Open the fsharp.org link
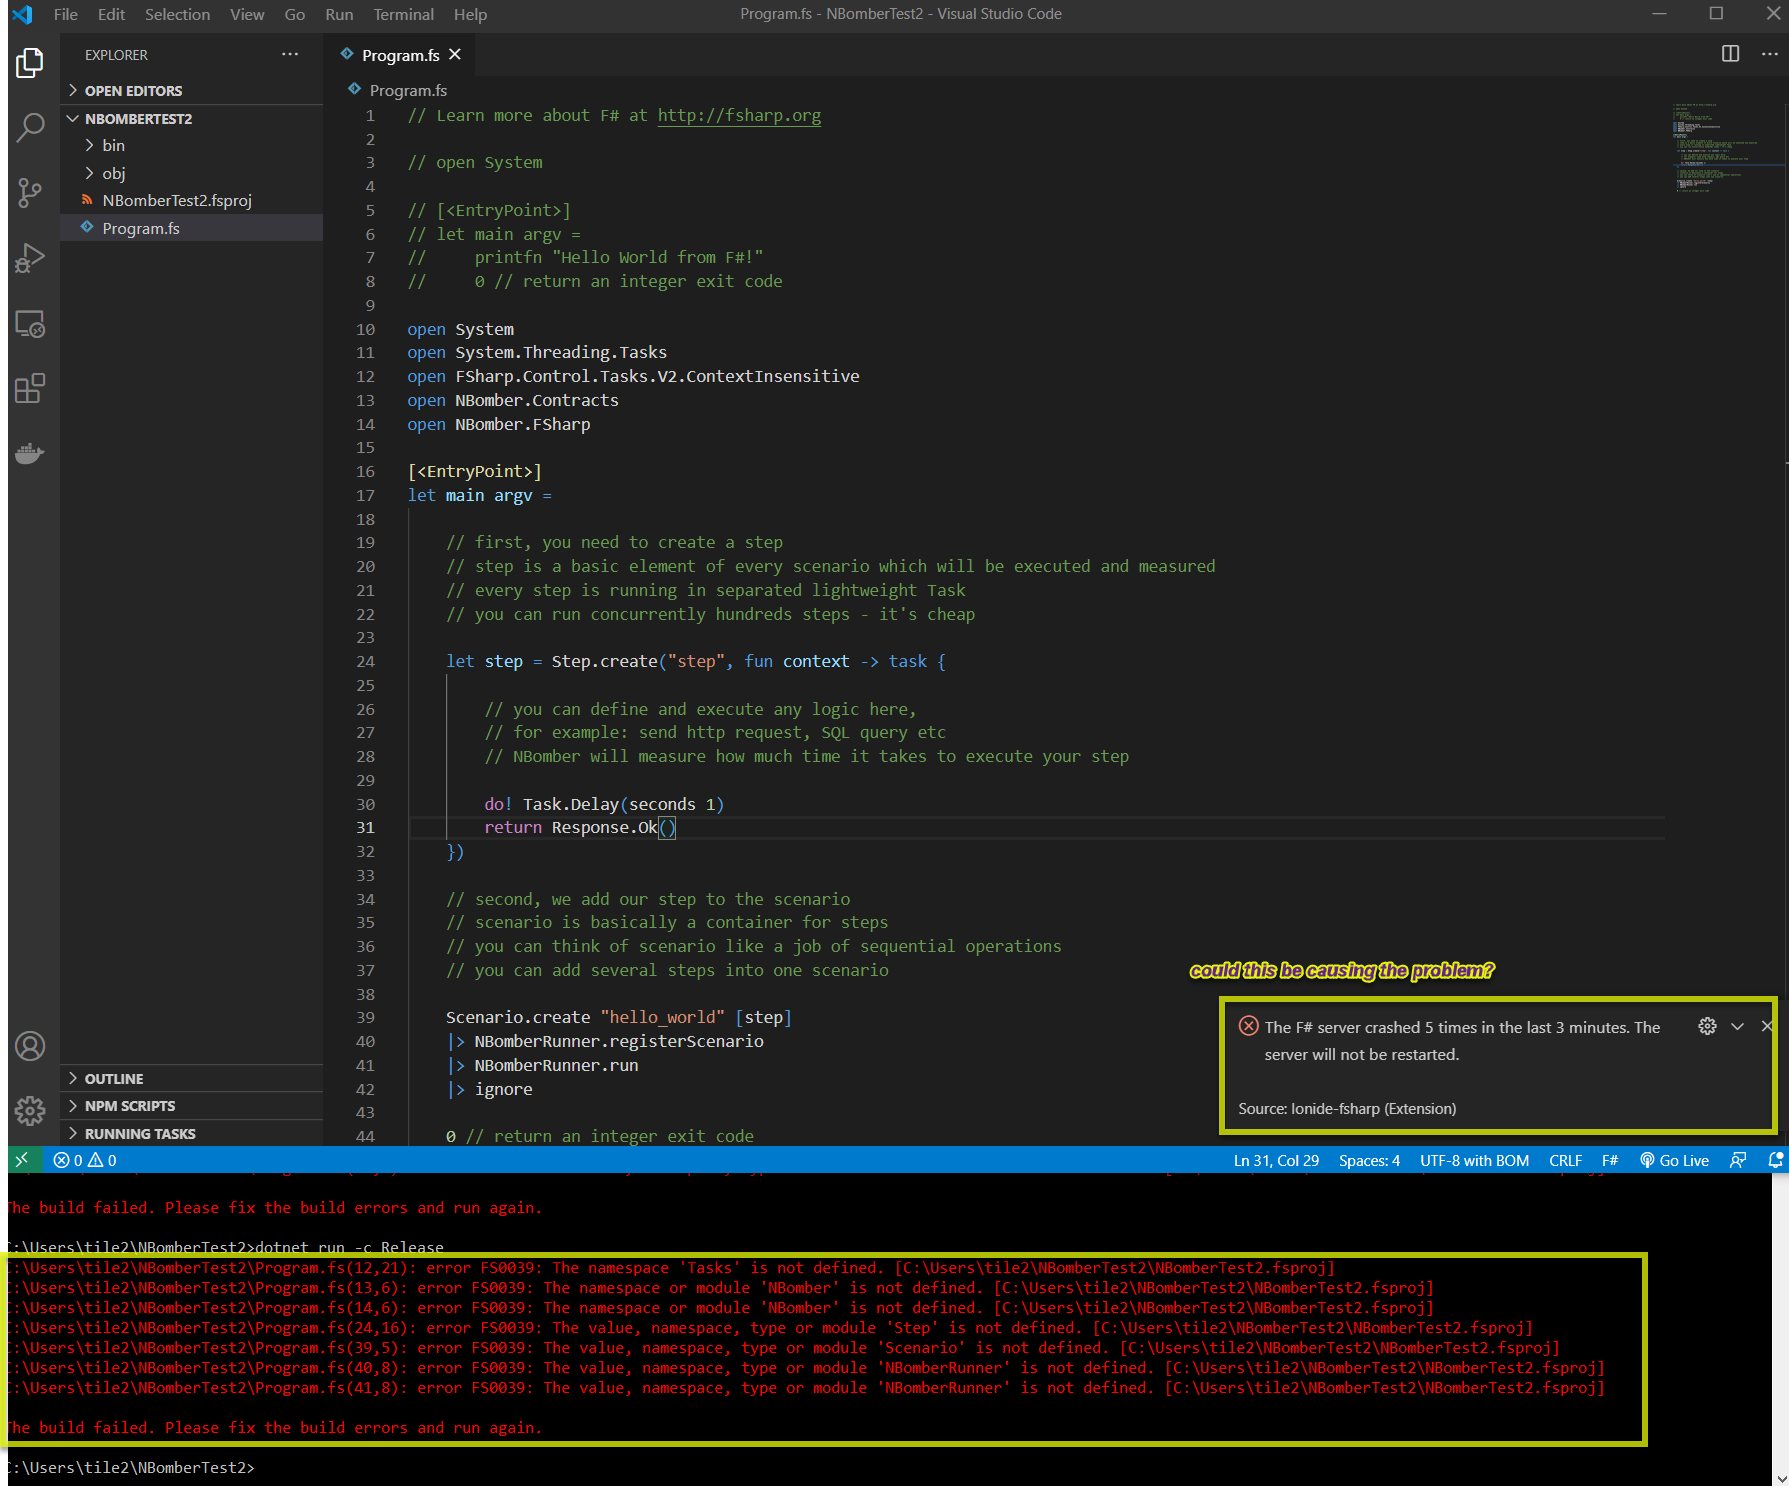 [x=738, y=115]
